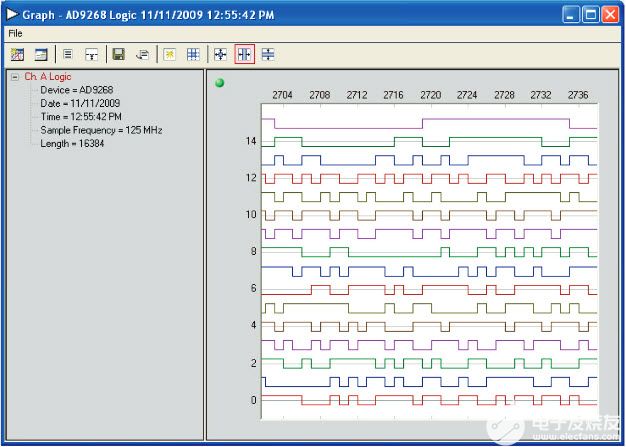Click the 2732 sample axis label

click(541, 95)
